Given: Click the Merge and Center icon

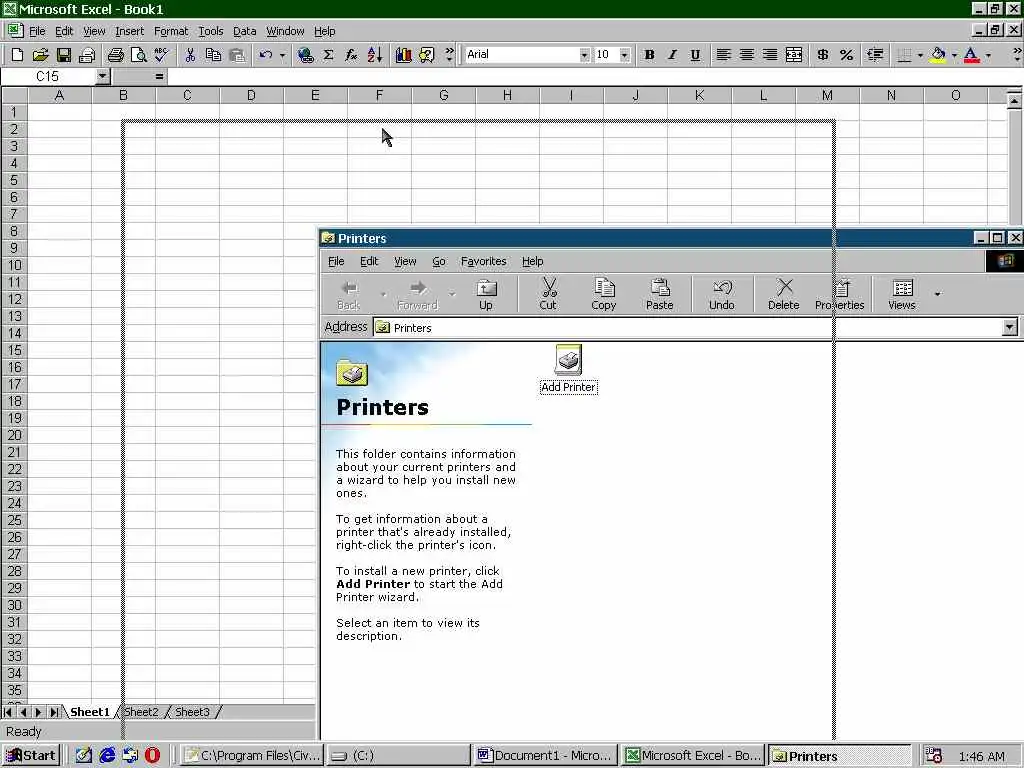Looking at the screenshot, I should [x=794, y=55].
